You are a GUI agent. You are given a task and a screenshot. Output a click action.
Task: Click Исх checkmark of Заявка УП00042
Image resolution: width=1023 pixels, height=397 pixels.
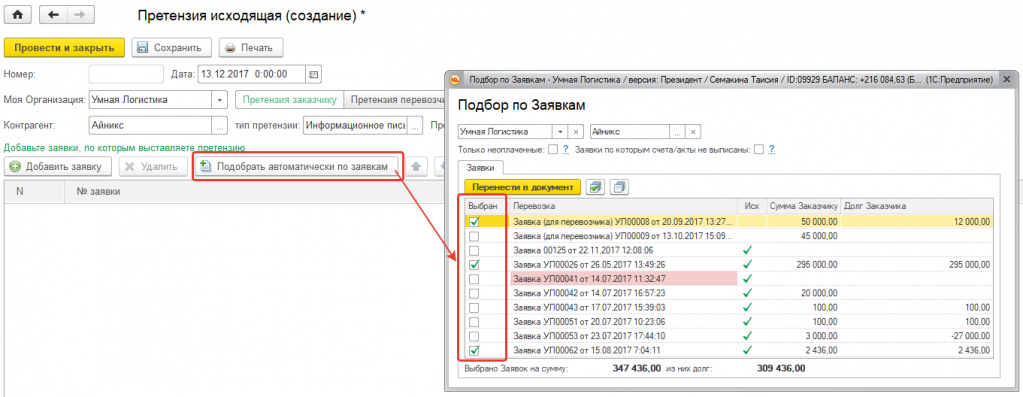pos(747,293)
